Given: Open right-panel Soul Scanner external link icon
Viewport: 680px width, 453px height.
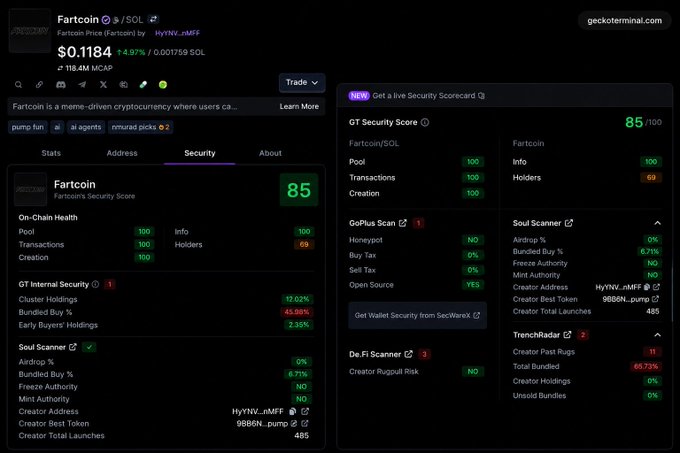Looking at the screenshot, I should pos(569,223).
